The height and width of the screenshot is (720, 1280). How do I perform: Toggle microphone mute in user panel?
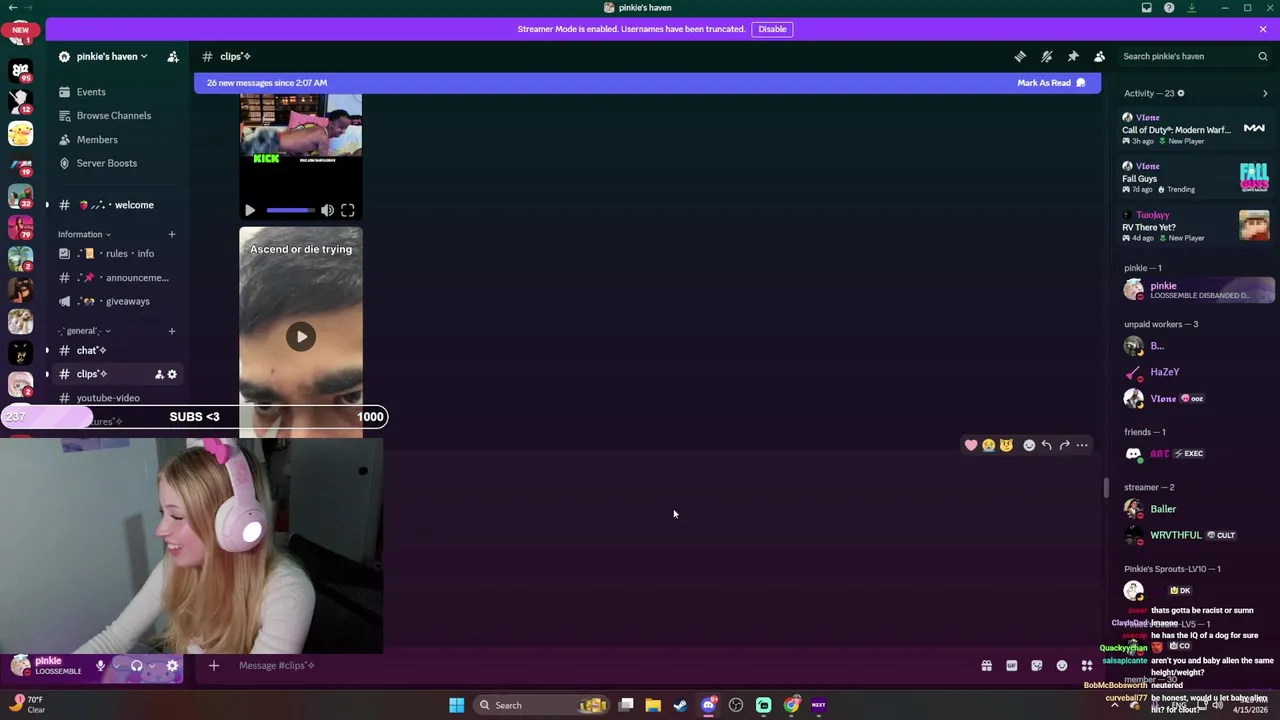tap(100, 666)
